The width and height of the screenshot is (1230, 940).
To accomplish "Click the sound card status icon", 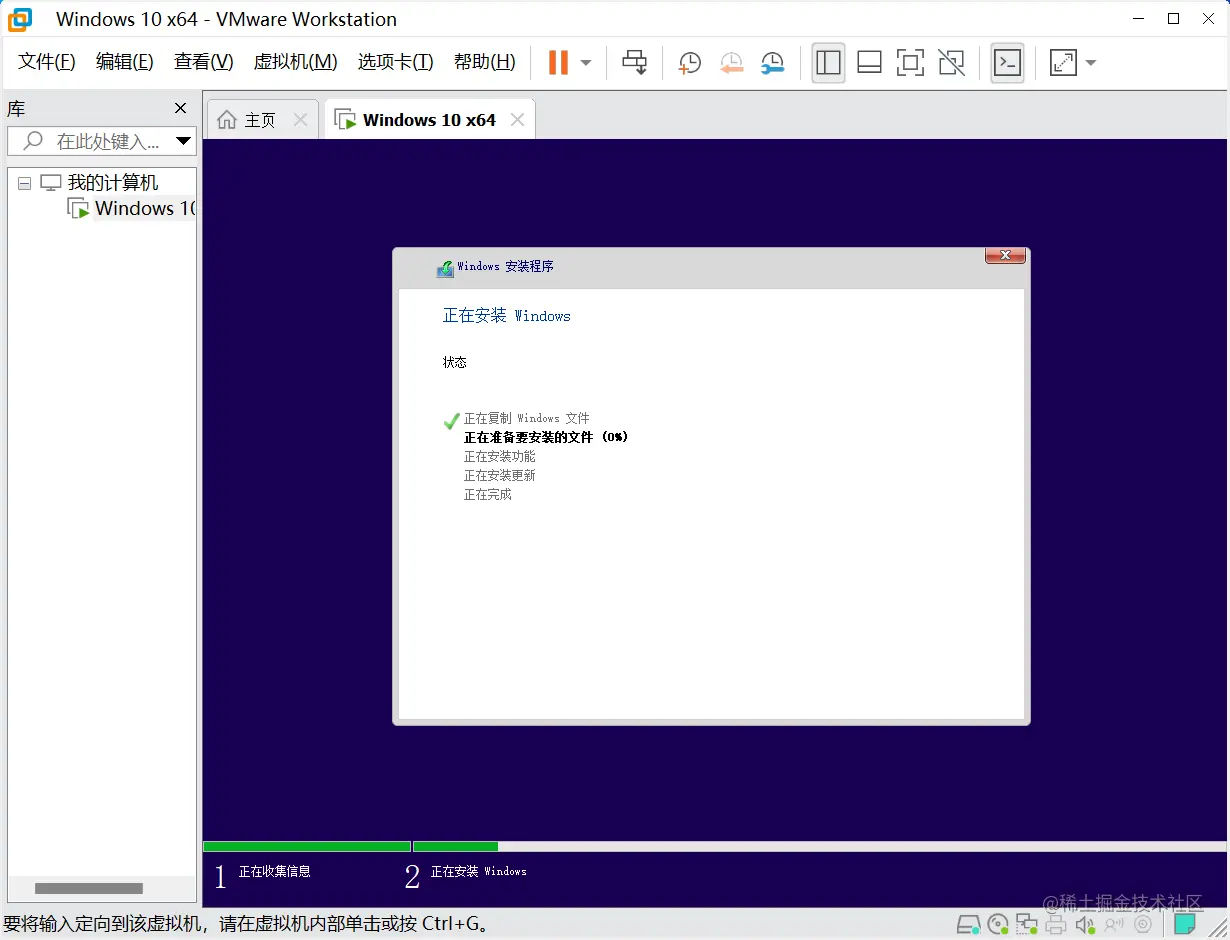I will (1085, 925).
